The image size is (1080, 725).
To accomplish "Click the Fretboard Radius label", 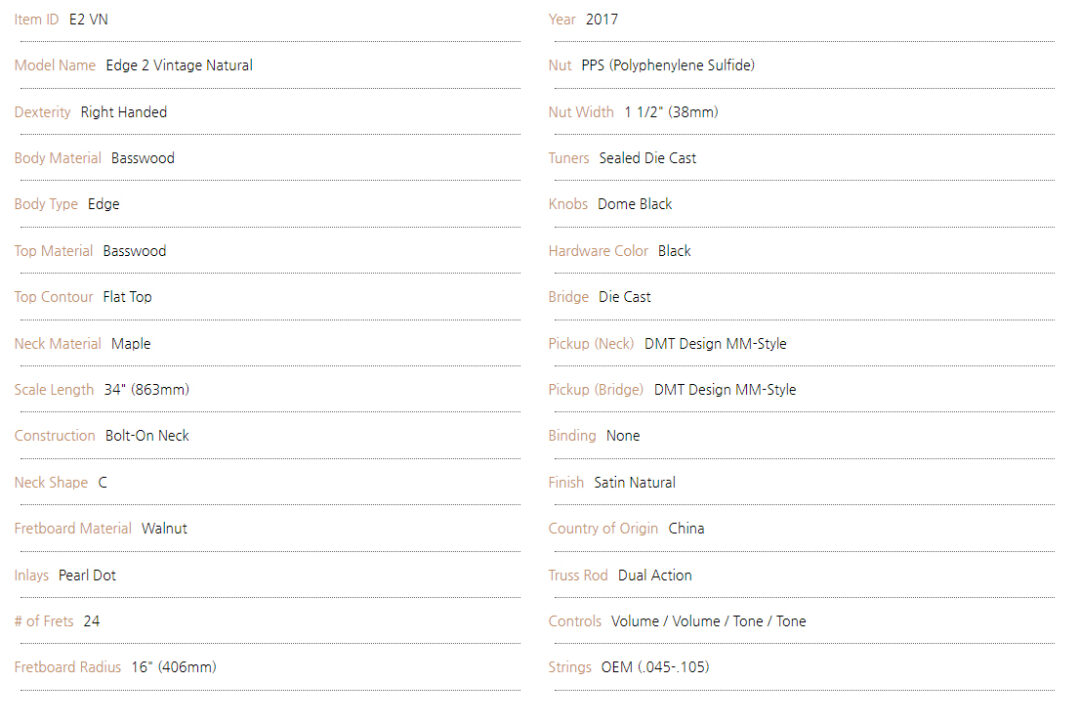I will click(67, 667).
